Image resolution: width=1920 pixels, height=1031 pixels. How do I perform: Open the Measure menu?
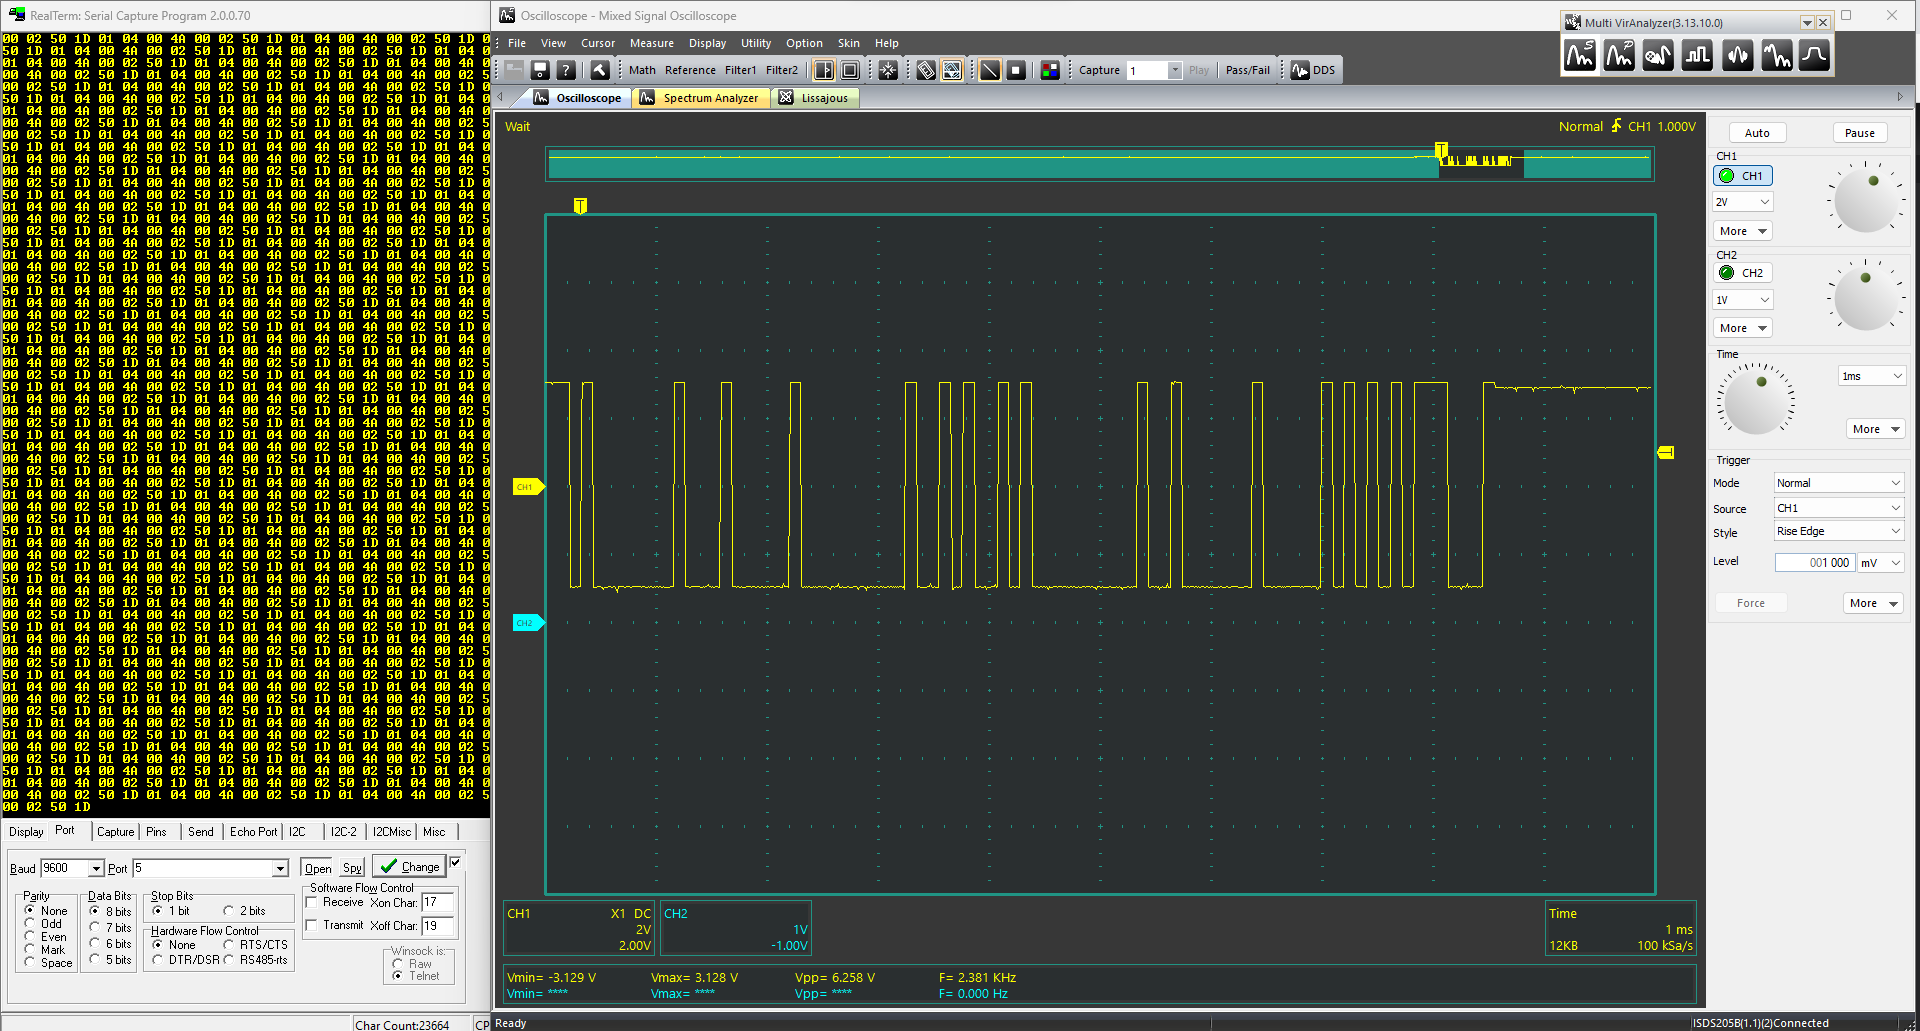click(x=651, y=43)
